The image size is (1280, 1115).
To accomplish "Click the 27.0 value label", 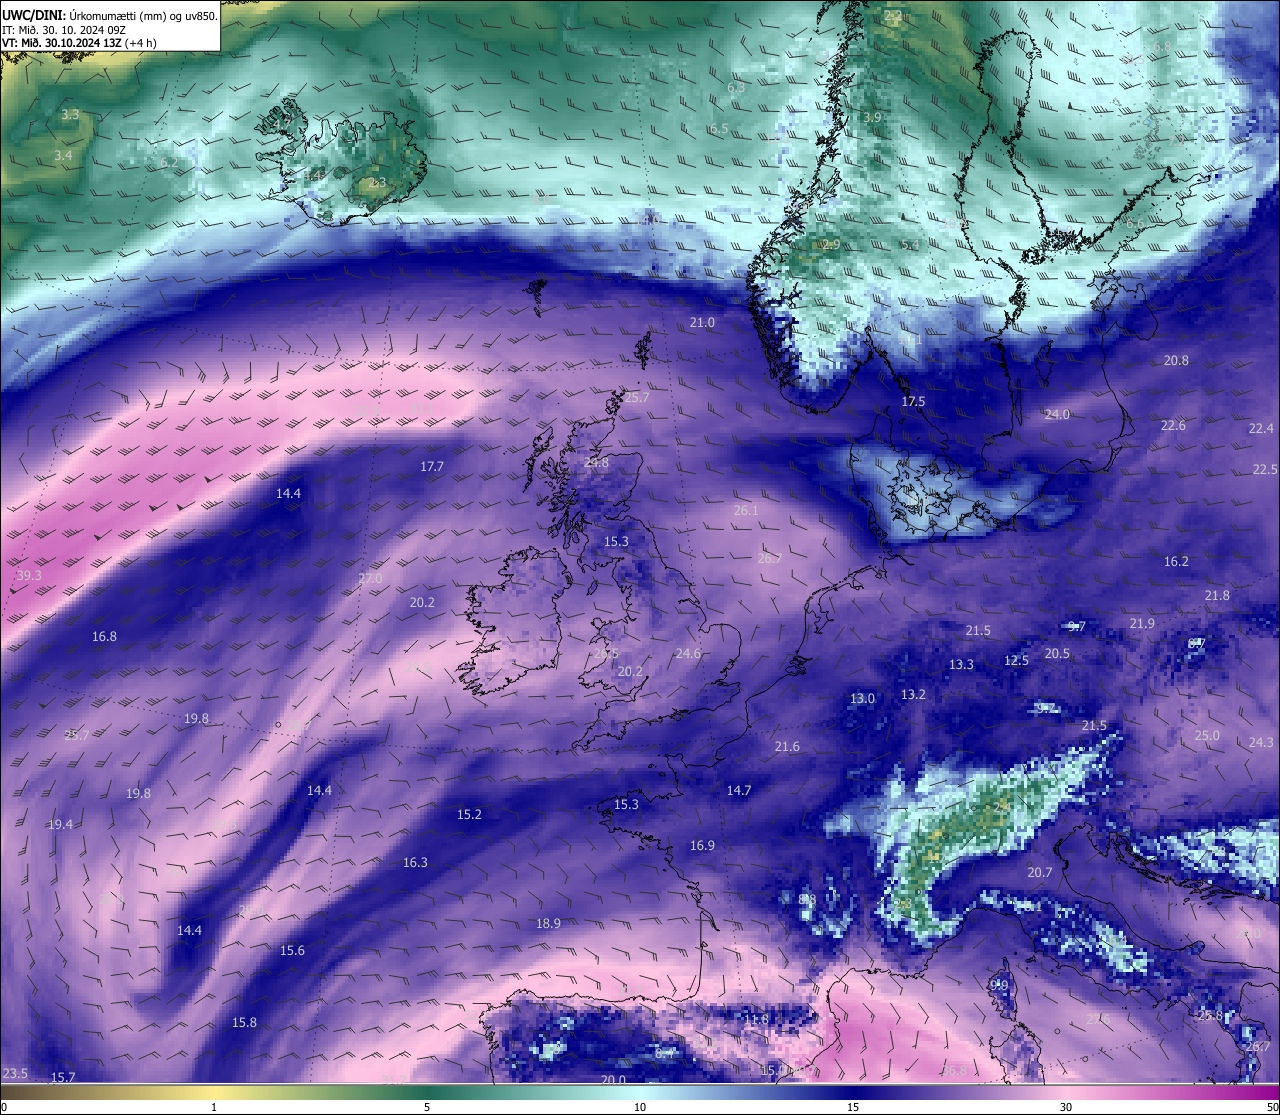I will (370, 578).
